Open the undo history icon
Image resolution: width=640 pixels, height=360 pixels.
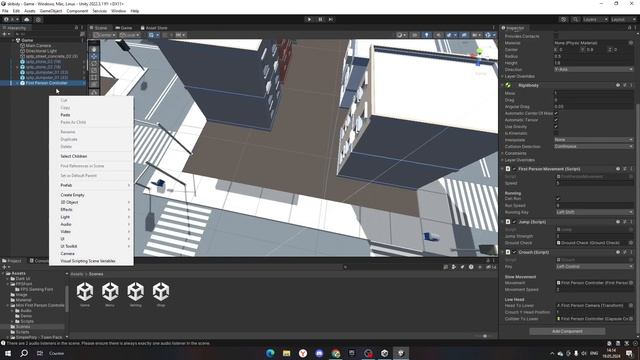(x=564, y=20)
